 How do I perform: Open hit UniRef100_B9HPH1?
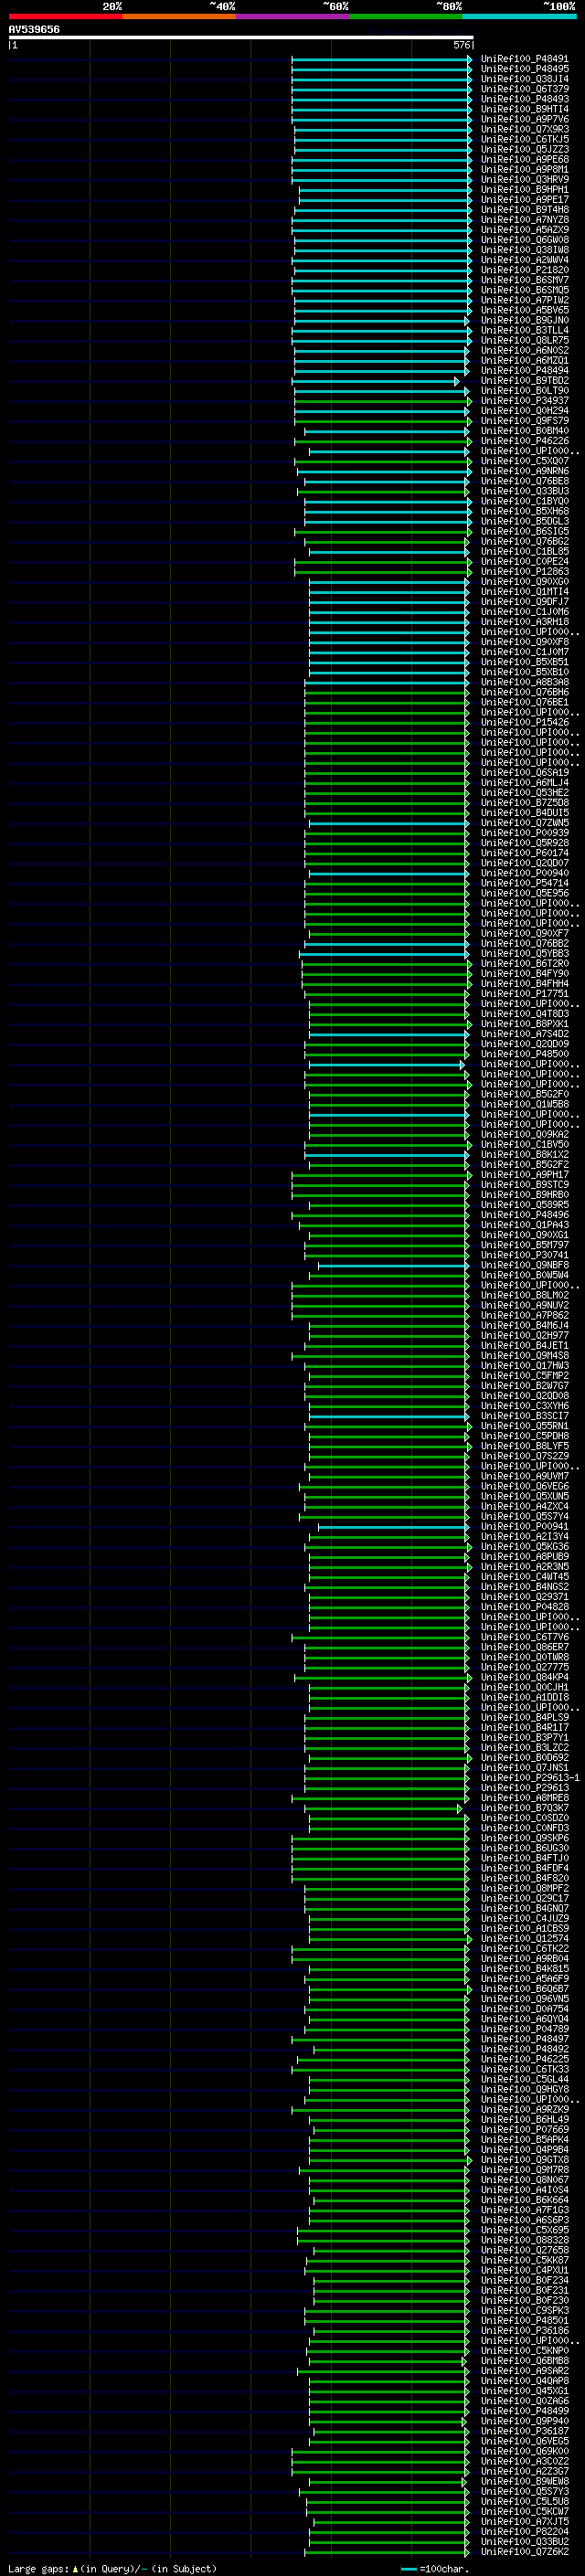[x=525, y=190]
